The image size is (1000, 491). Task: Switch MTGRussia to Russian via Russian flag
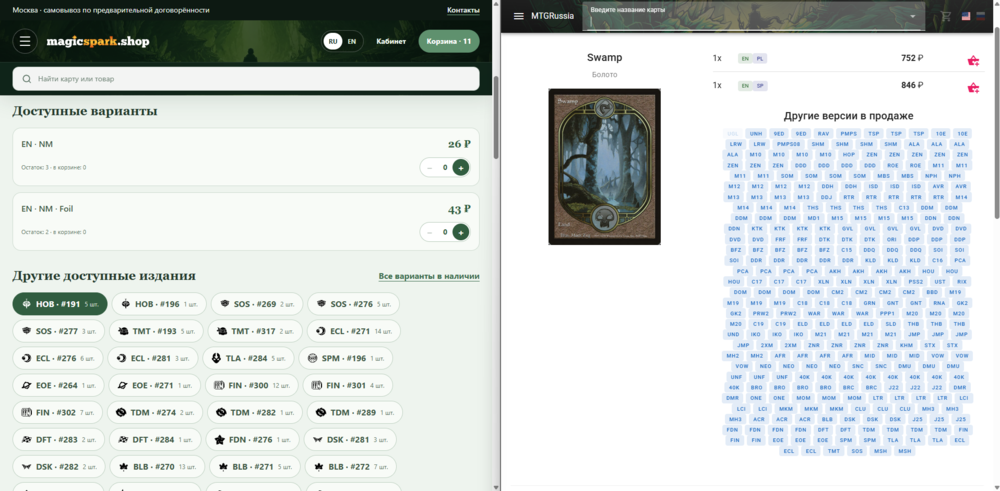click(983, 16)
